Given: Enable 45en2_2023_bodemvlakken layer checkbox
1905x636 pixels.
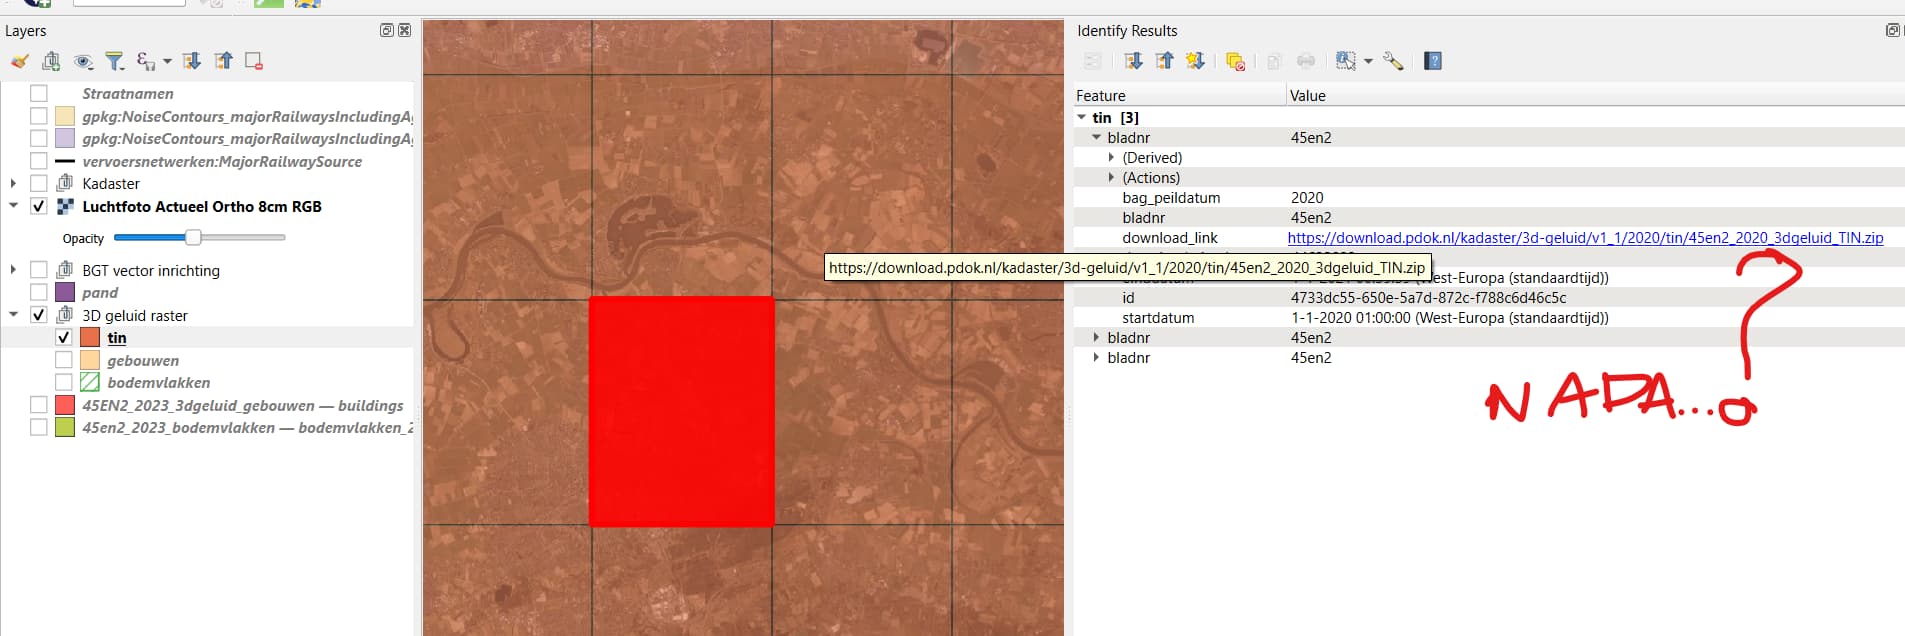Looking at the screenshot, I should [x=39, y=427].
